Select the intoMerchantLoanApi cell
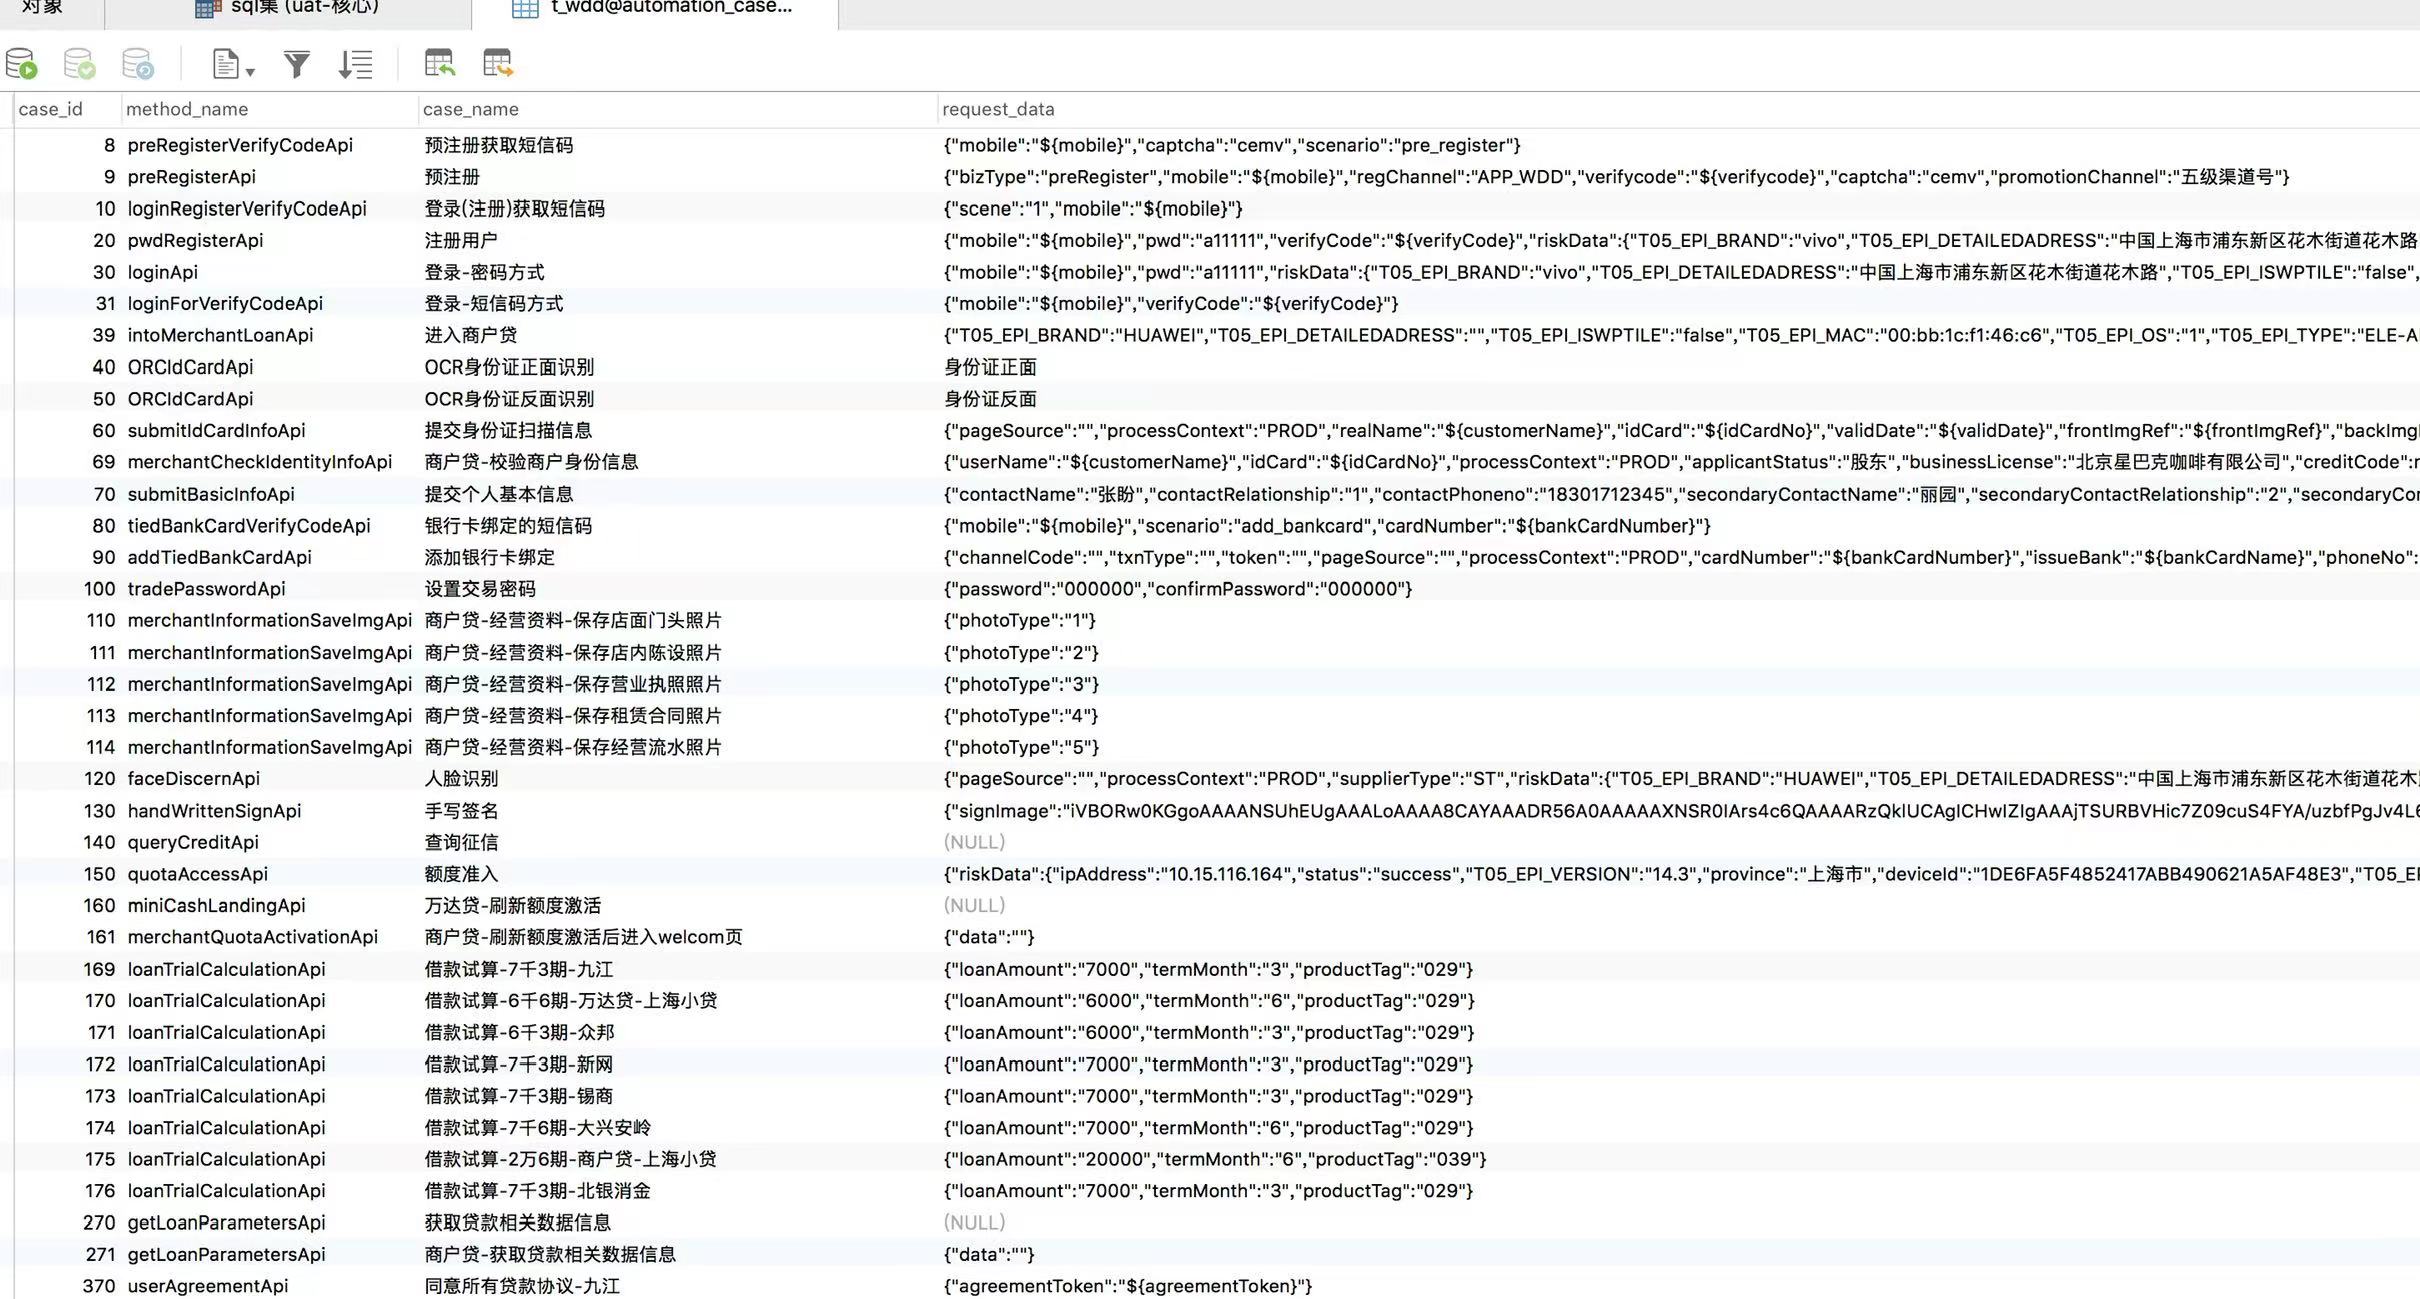2420x1299 pixels. (x=221, y=335)
